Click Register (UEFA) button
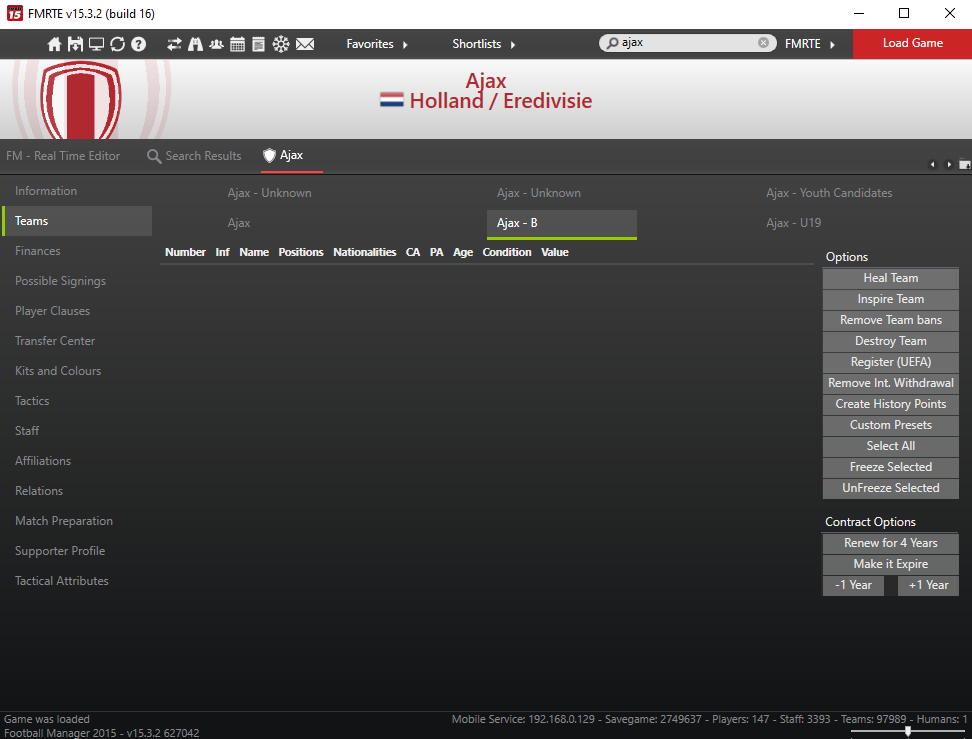 (890, 362)
